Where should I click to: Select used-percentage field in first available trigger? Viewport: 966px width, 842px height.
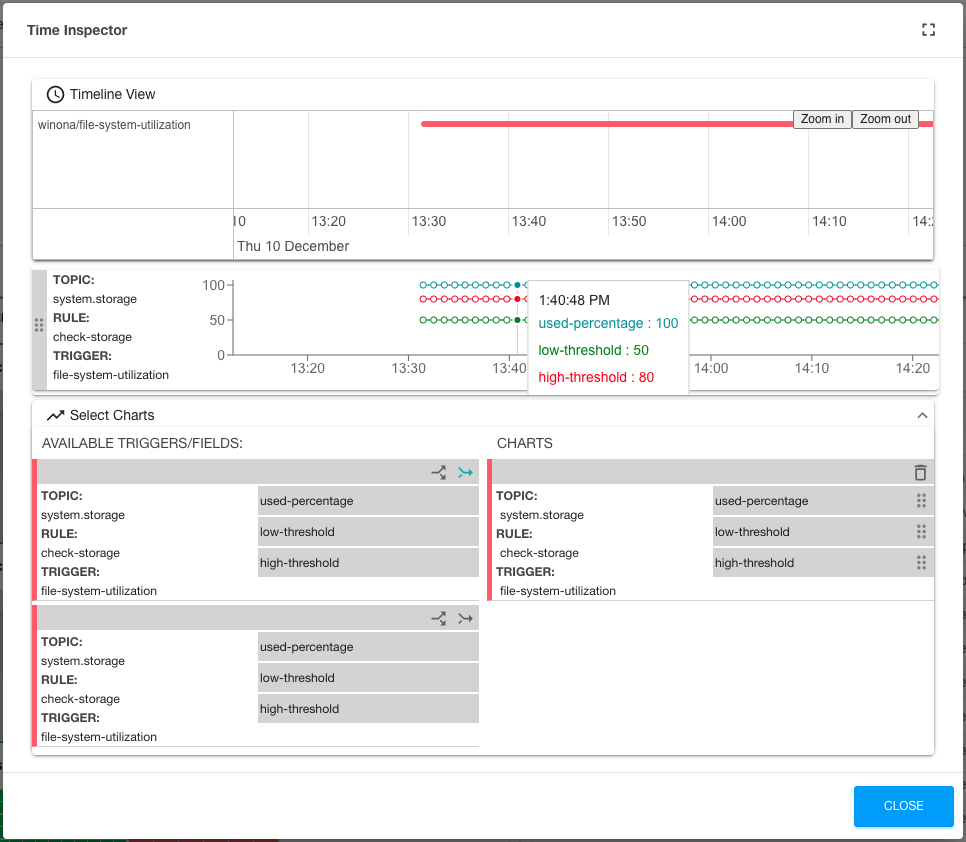pos(367,501)
